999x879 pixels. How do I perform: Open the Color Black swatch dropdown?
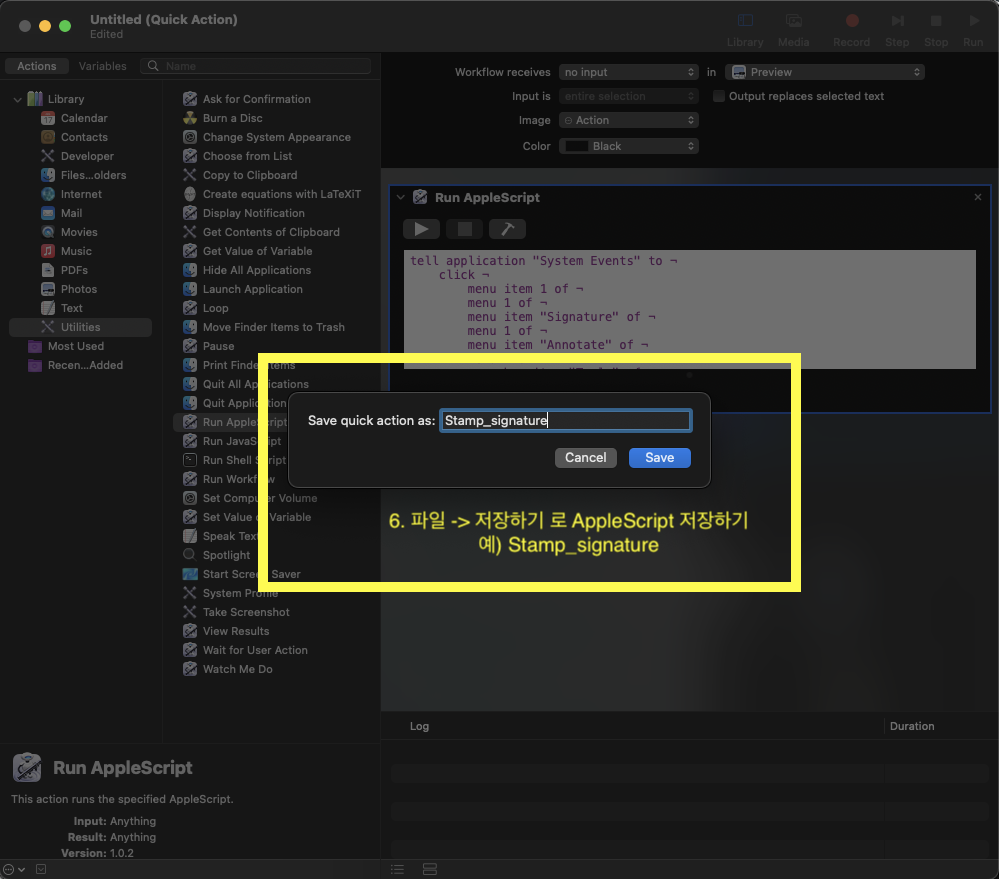pyautogui.click(x=628, y=146)
